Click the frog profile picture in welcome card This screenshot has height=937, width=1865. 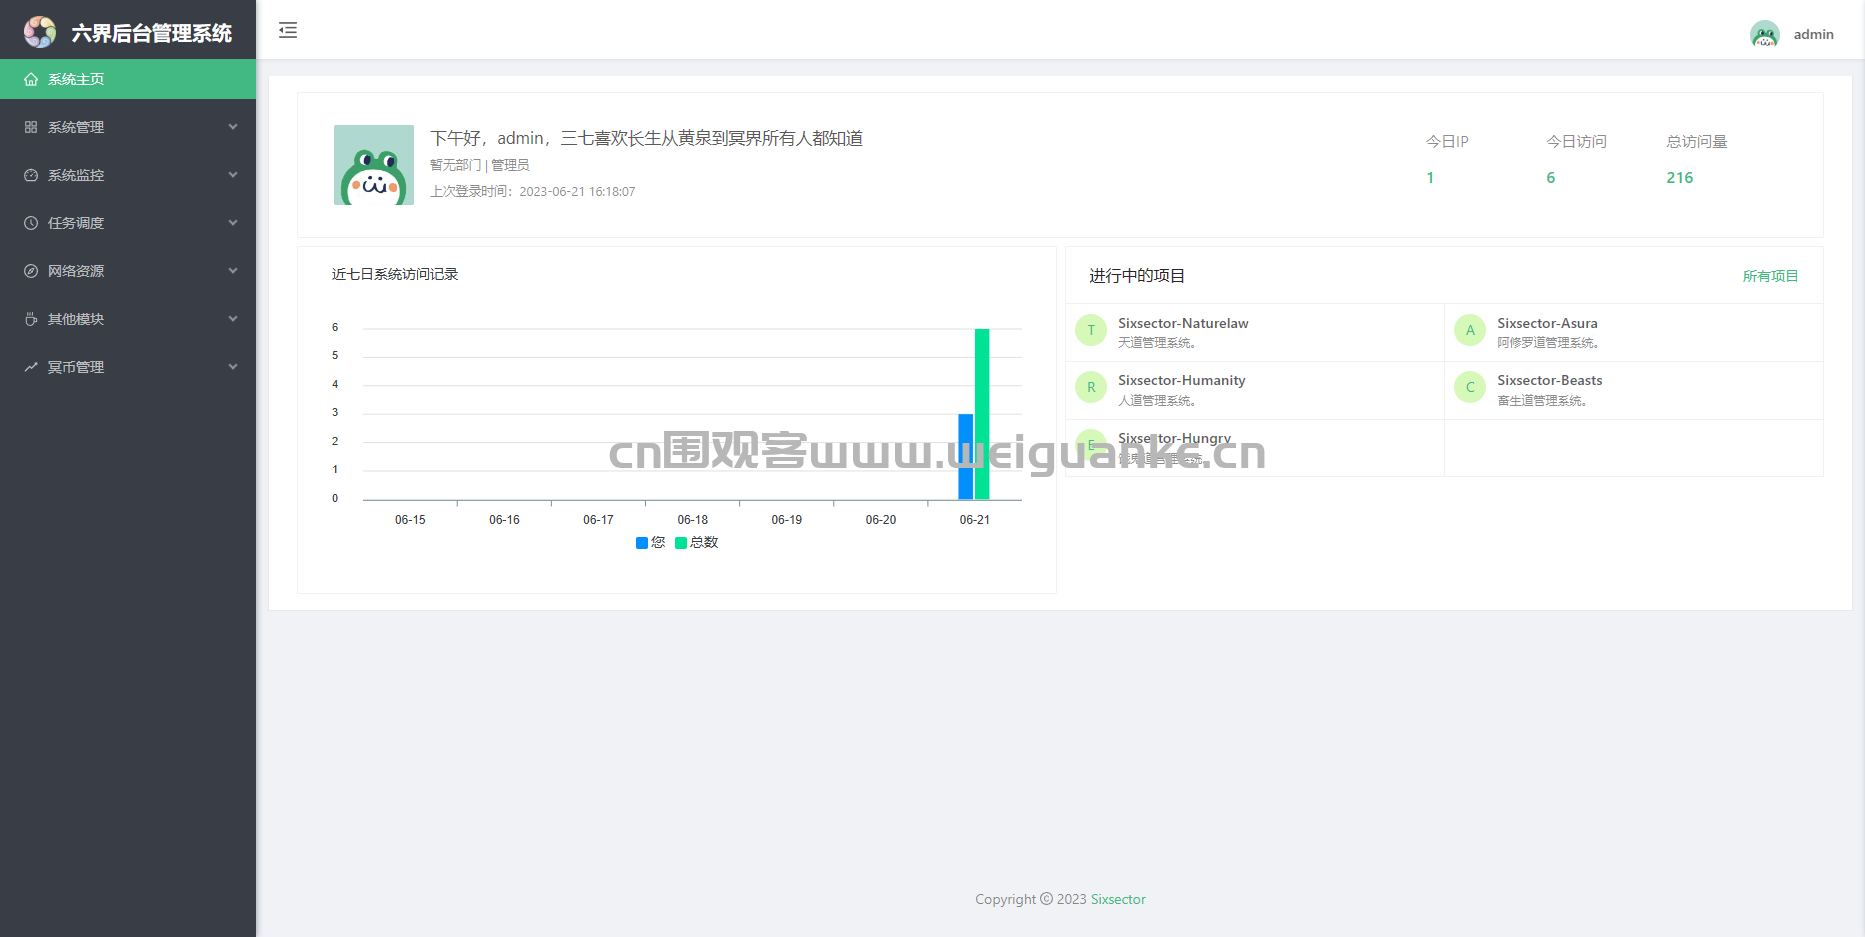pos(374,165)
